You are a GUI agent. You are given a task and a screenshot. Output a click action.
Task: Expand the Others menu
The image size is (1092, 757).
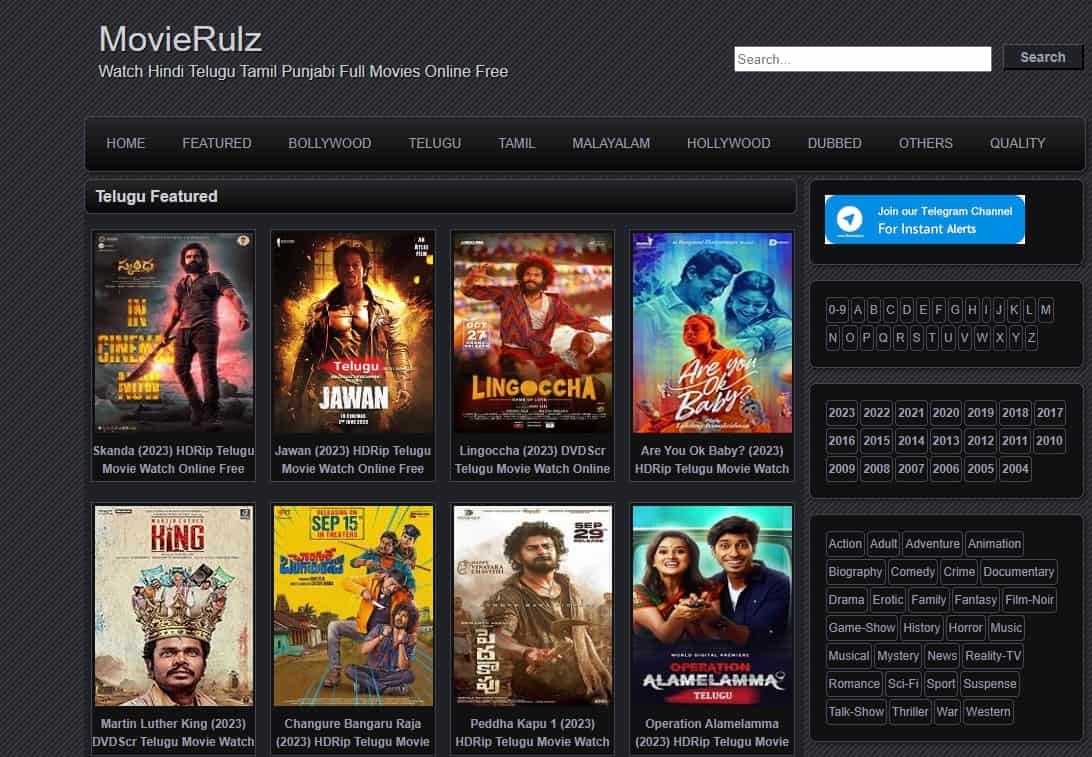[x=925, y=143]
